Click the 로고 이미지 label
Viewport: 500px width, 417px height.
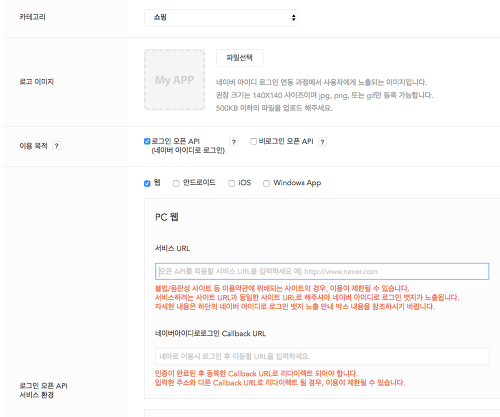(x=36, y=82)
